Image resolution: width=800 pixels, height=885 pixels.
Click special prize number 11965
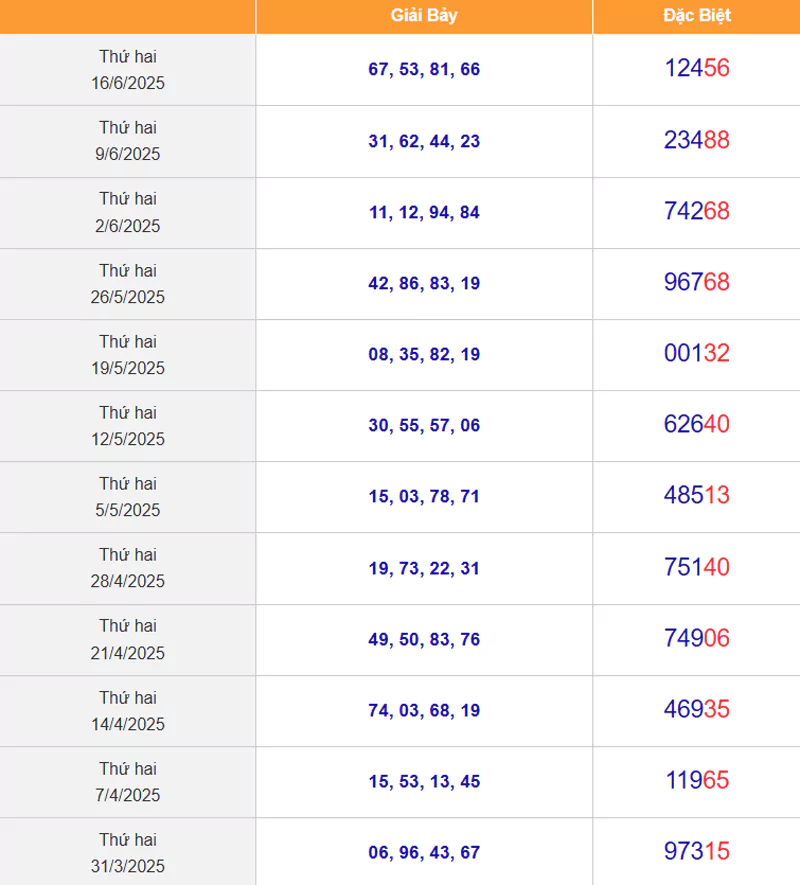coord(697,781)
